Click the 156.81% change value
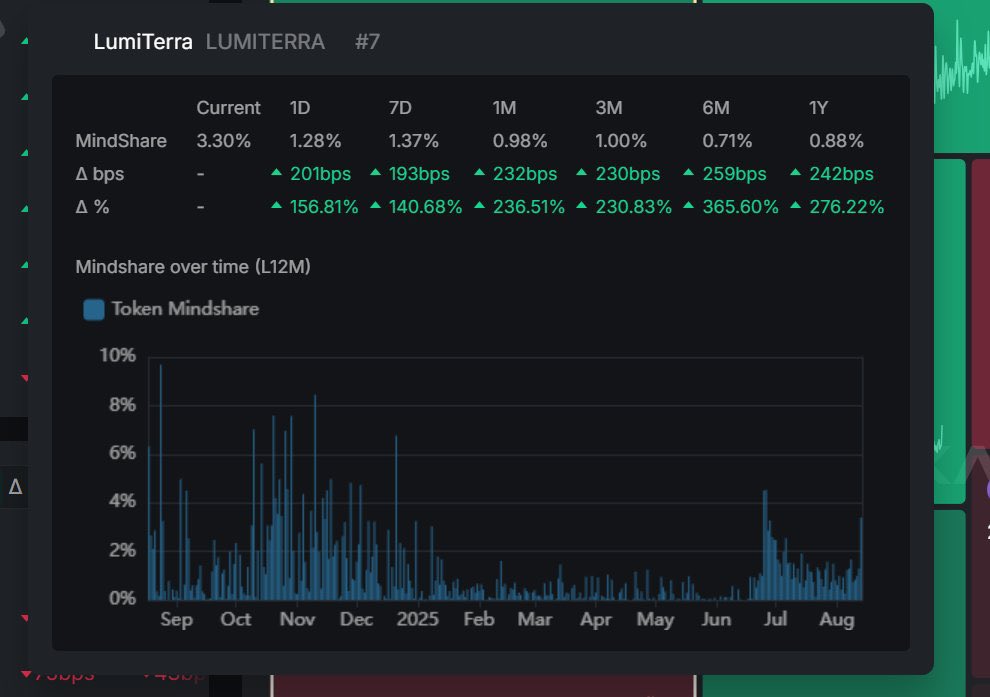This screenshot has width=990, height=697. (324, 206)
